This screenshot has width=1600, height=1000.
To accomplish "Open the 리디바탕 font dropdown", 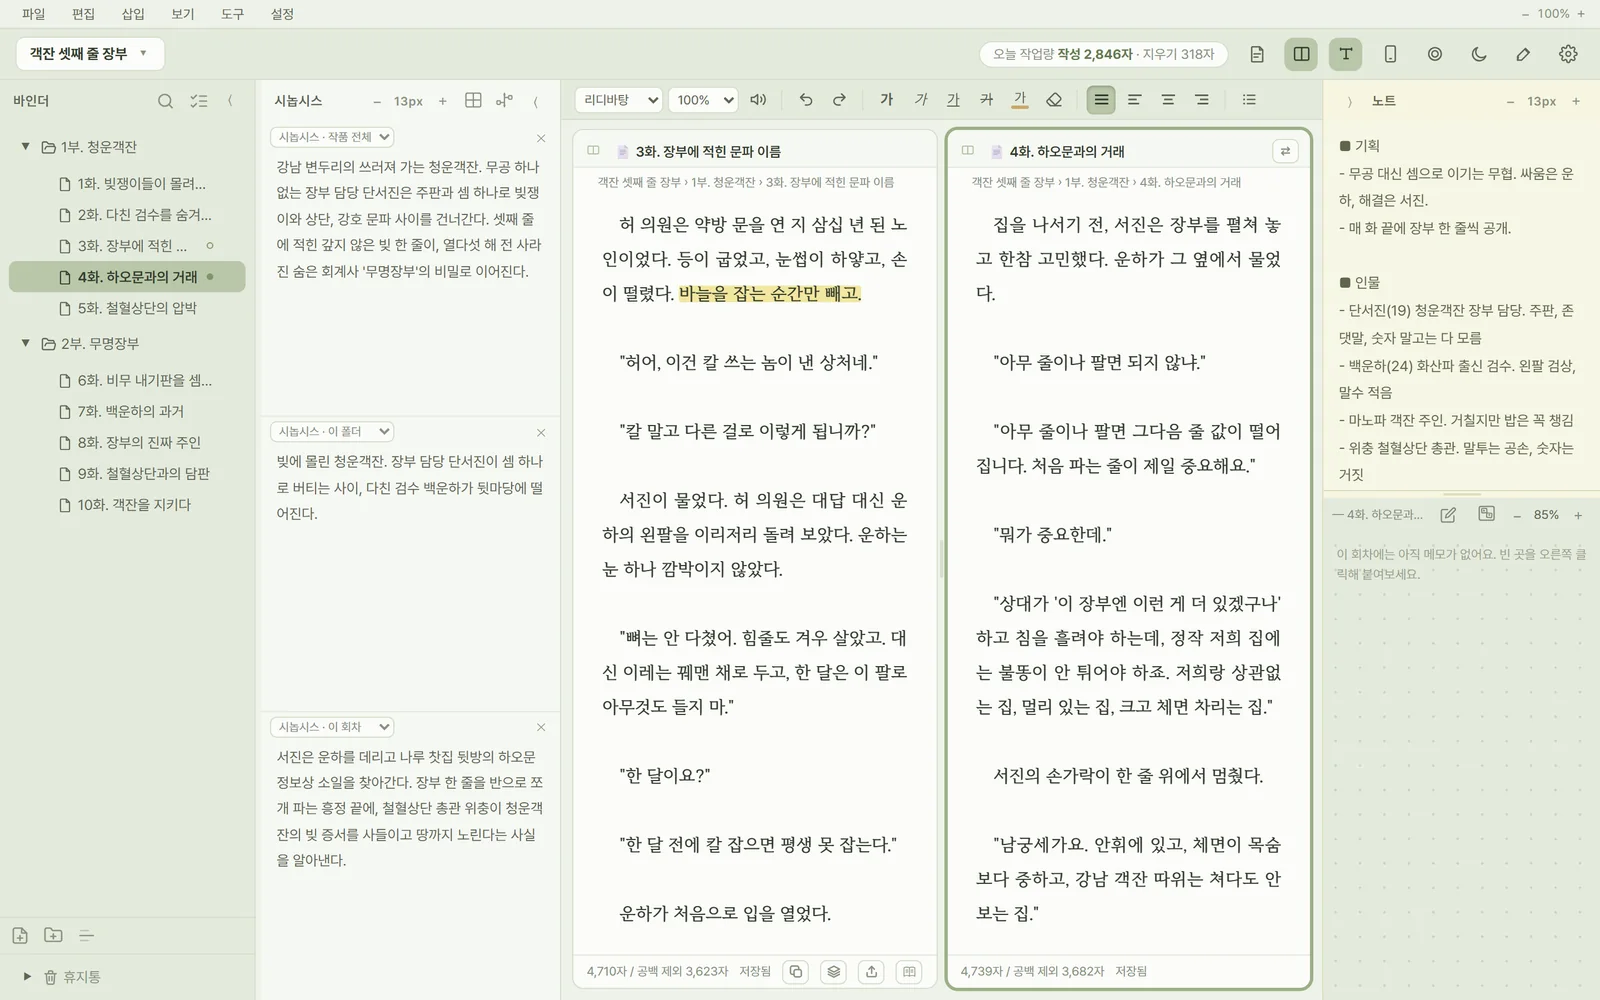I will (618, 100).
